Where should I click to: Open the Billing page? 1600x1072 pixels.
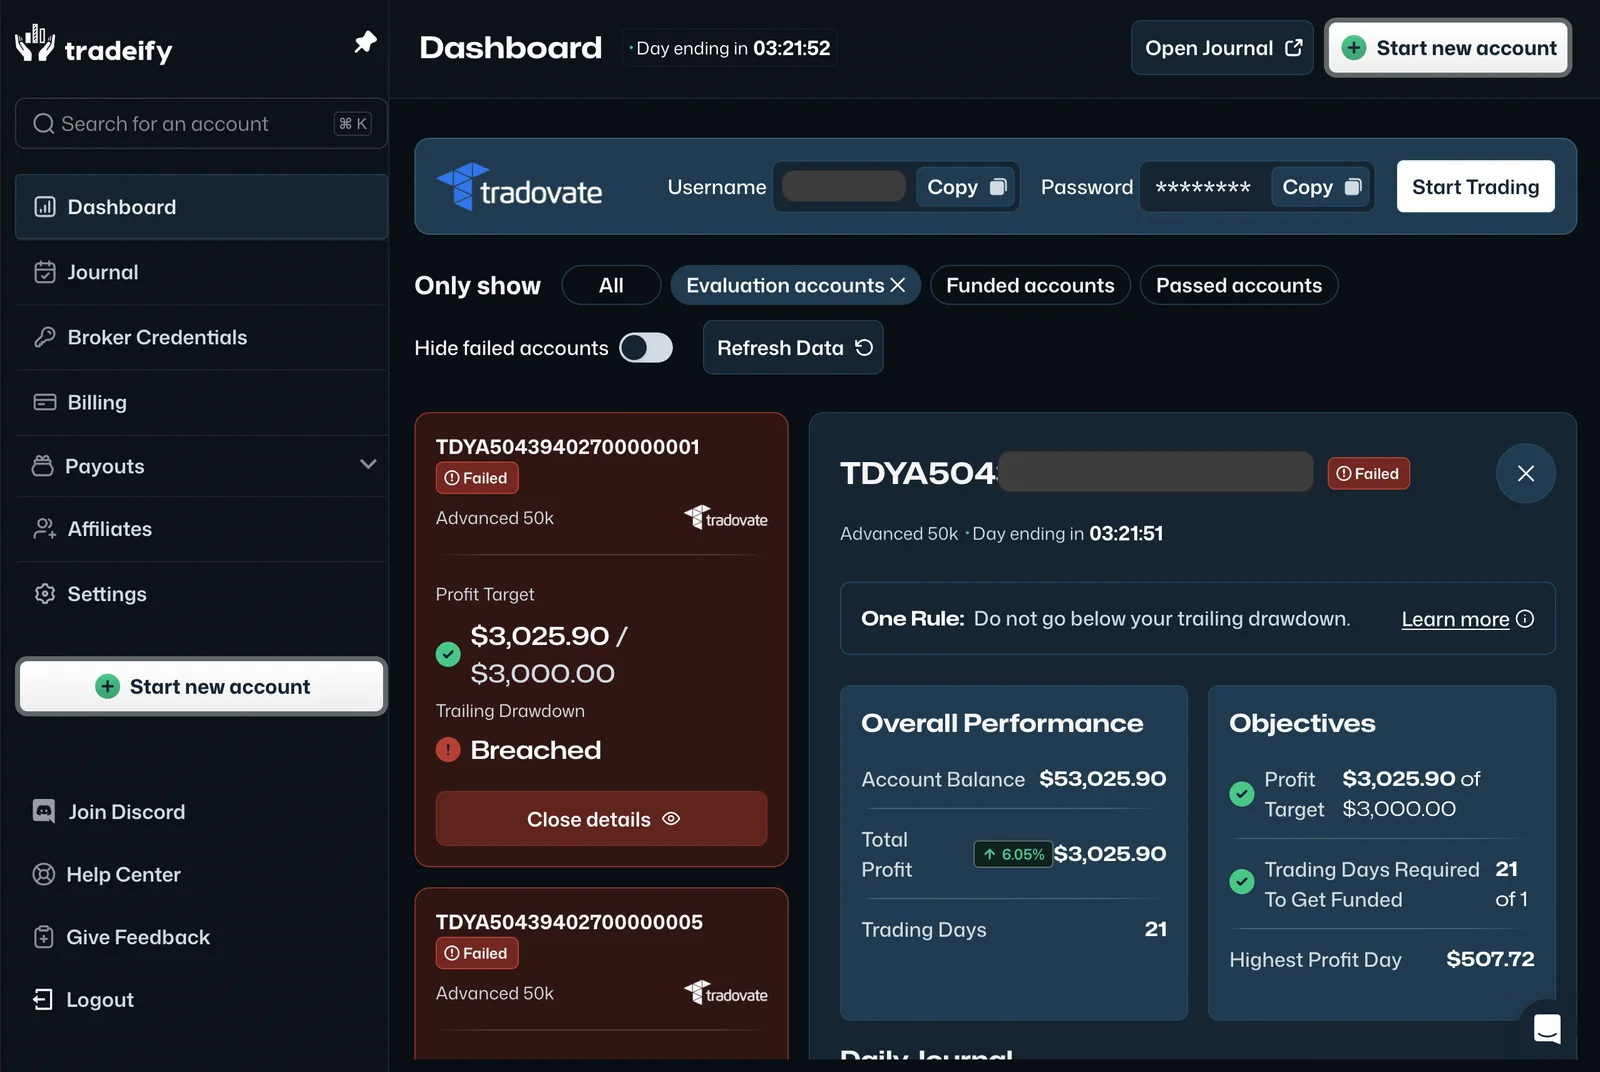coord(201,402)
